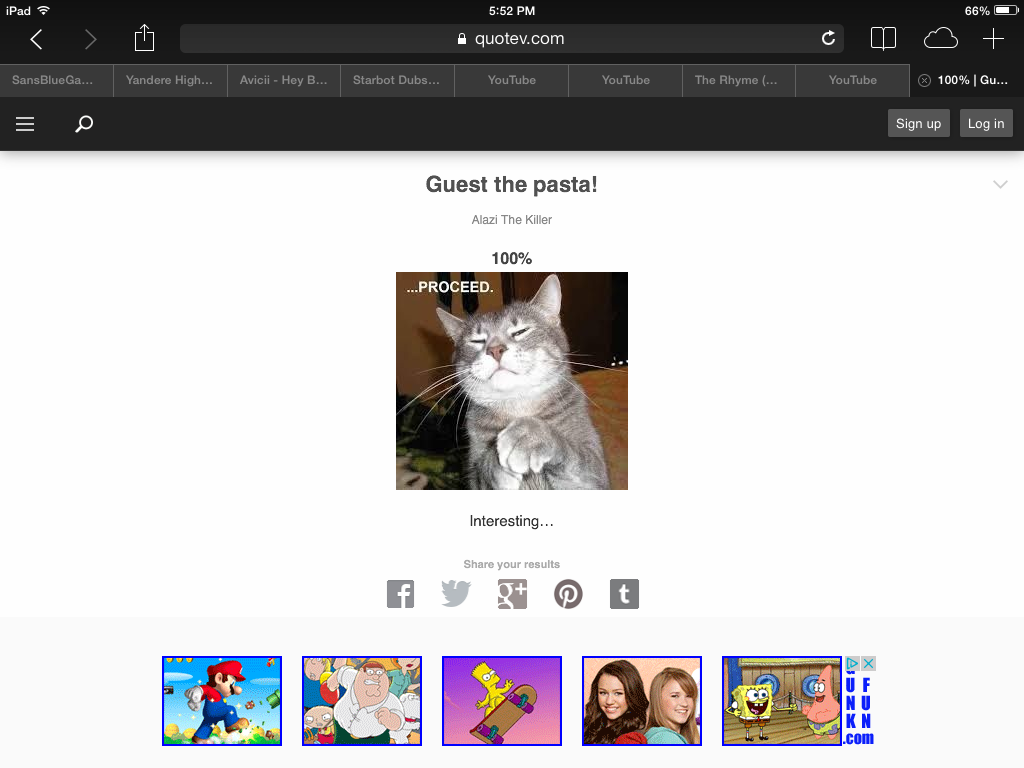Share results on Tumblr
Image resolution: width=1024 pixels, height=768 pixels.
tap(624, 594)
